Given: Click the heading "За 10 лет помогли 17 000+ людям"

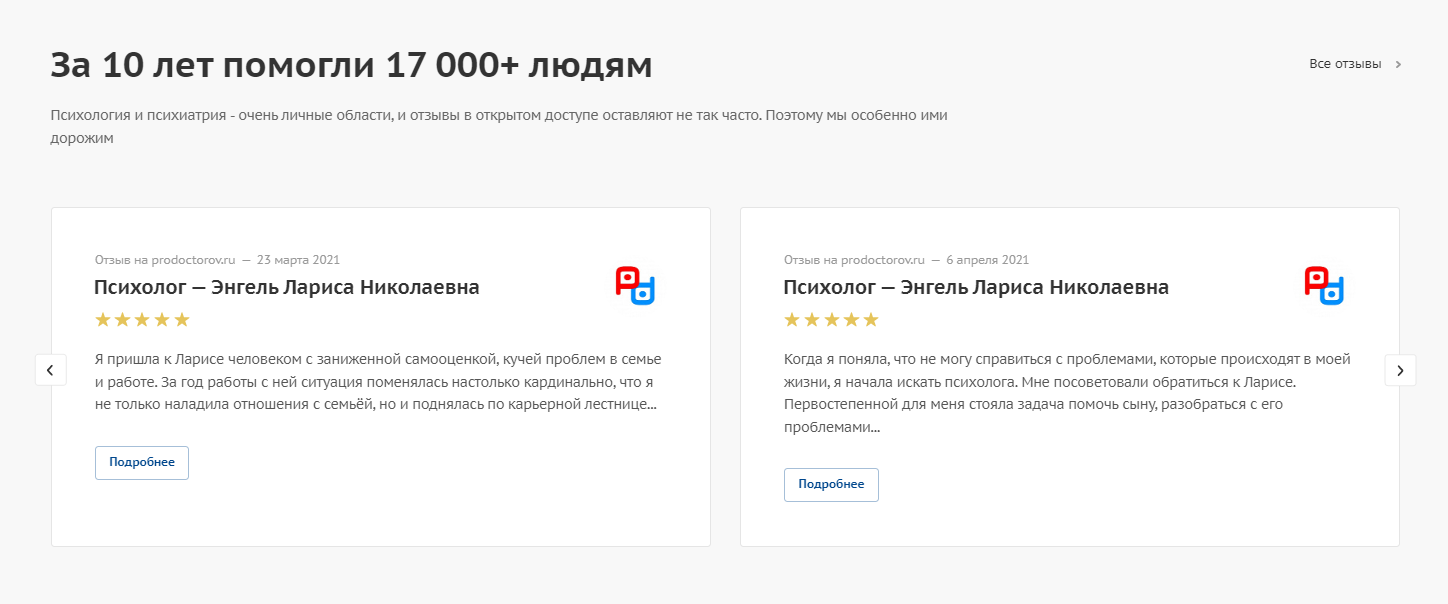Looking at the screenshot, I should click(x=351, y=66).
